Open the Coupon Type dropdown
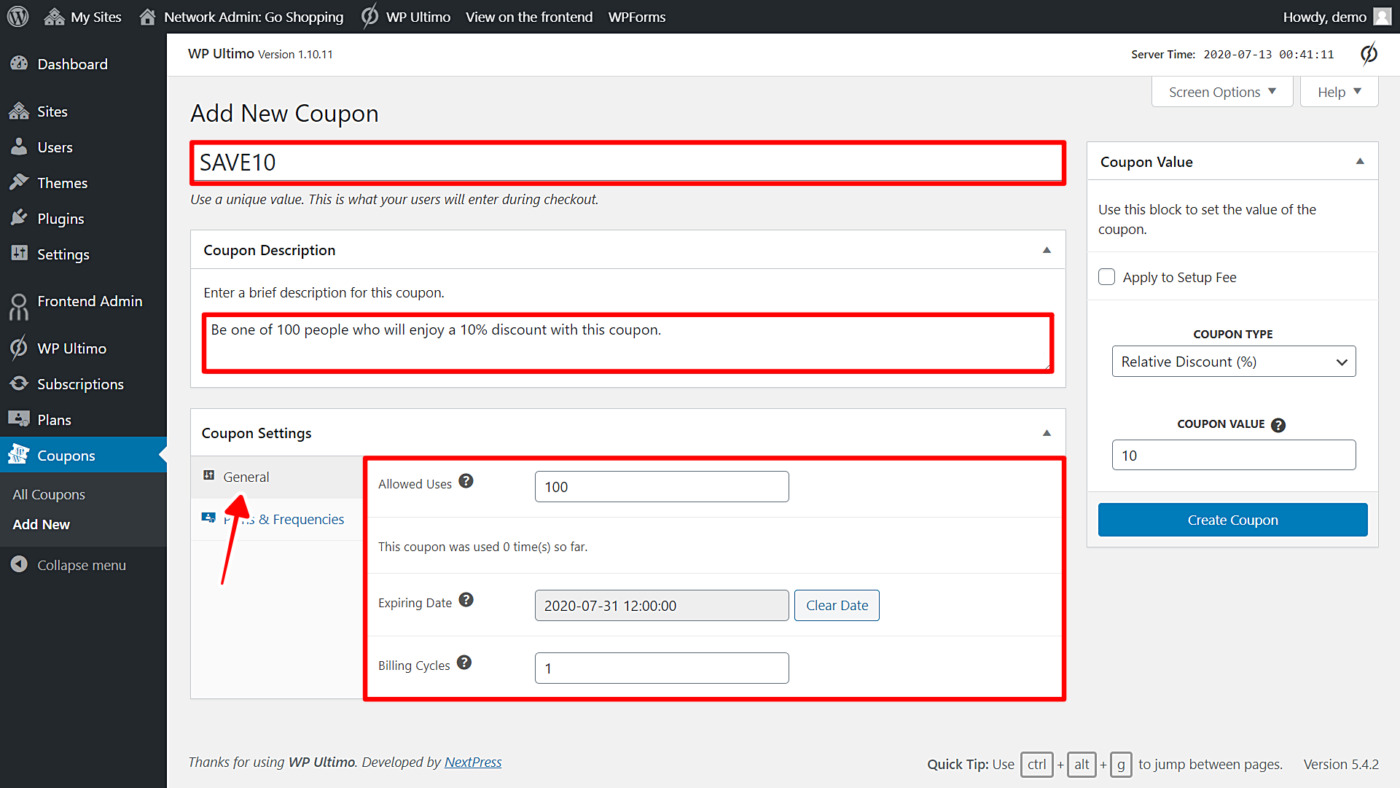 pos(1234,361)
